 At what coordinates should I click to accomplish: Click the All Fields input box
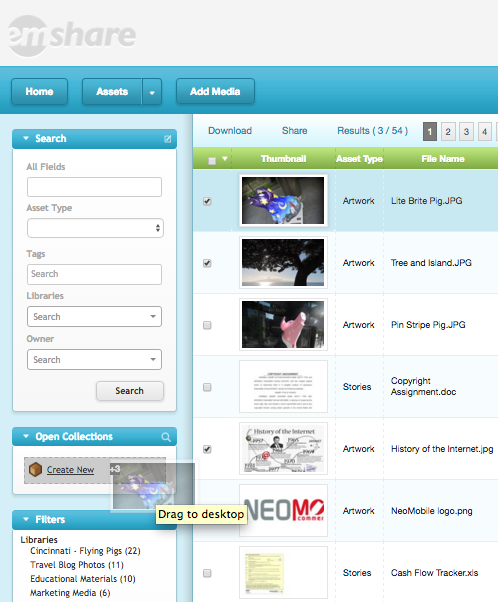pyautogui.click(x=94, y=187)
